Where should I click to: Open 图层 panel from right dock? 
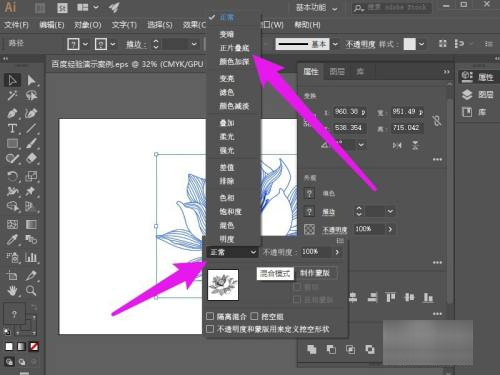[477, 95]
